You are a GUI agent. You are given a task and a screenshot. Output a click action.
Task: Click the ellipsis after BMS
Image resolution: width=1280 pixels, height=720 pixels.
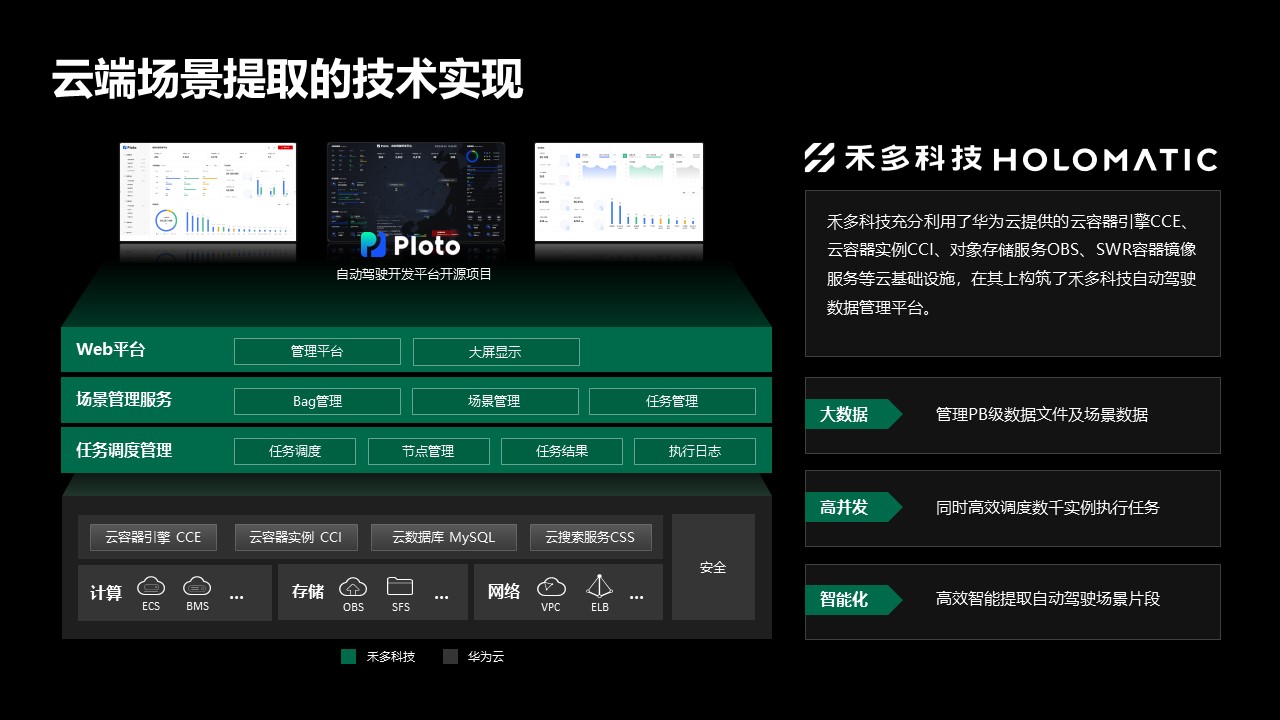coord(237,597)
